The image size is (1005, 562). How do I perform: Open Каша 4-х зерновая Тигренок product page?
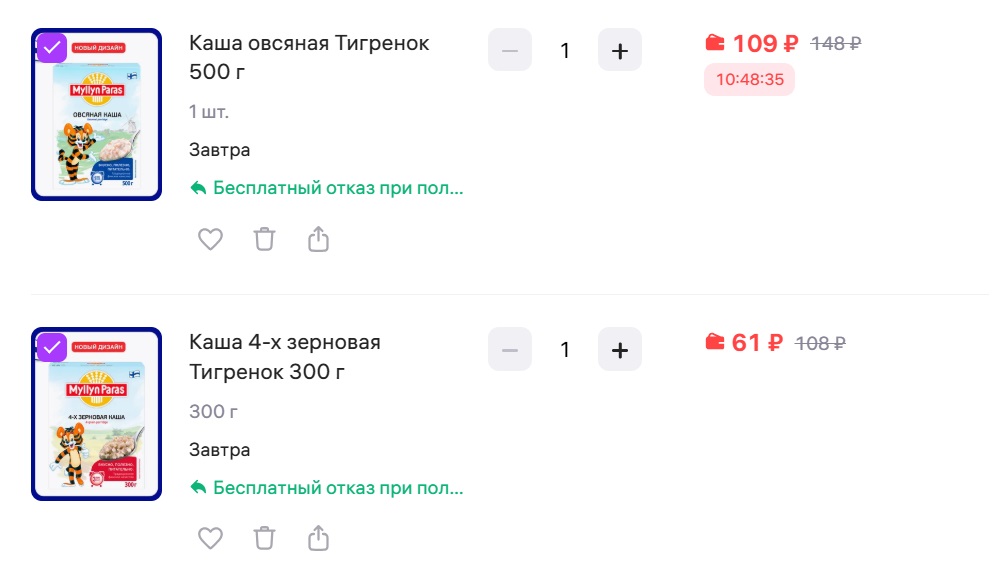point(284,357)
